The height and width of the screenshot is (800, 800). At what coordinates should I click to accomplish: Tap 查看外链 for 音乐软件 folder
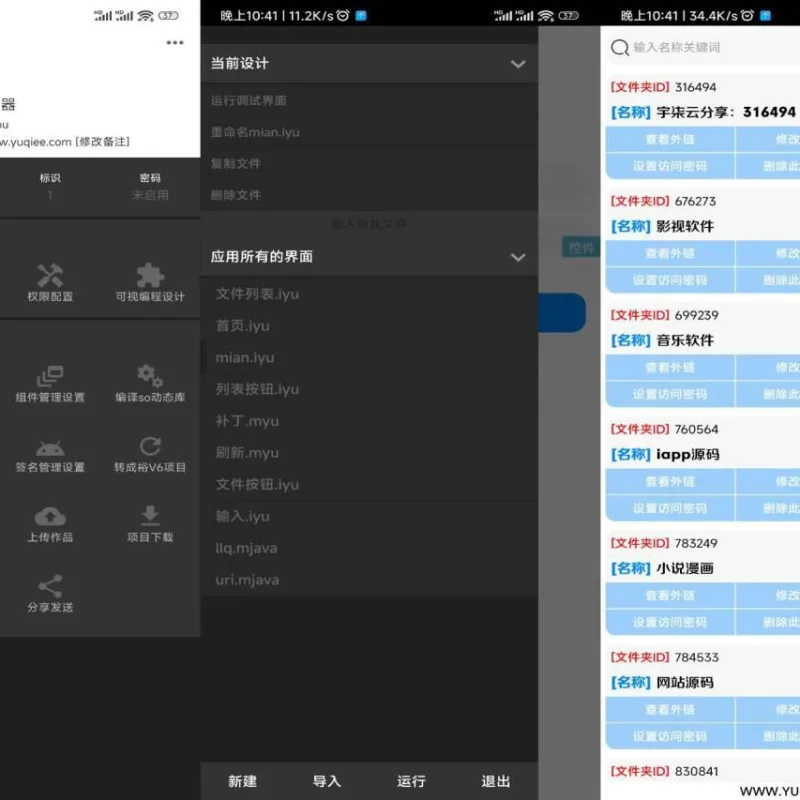[670, 367]
